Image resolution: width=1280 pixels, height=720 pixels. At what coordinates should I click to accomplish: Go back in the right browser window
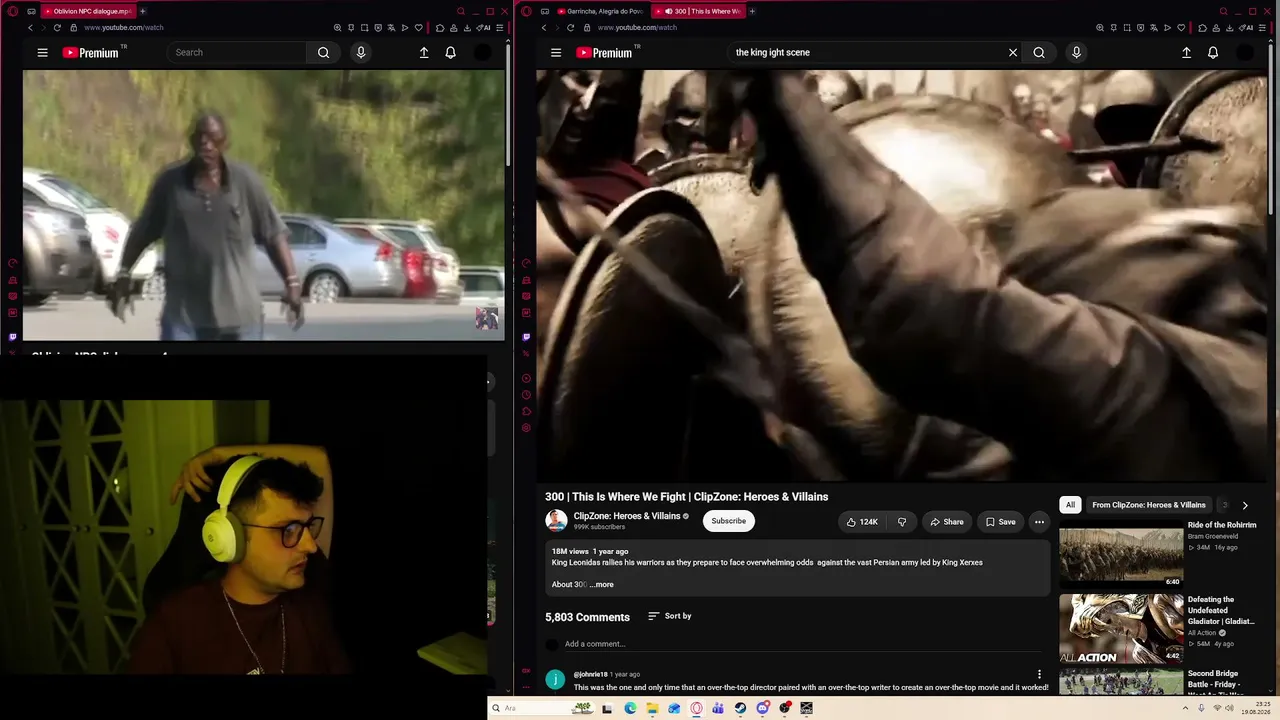click(544, 28)
